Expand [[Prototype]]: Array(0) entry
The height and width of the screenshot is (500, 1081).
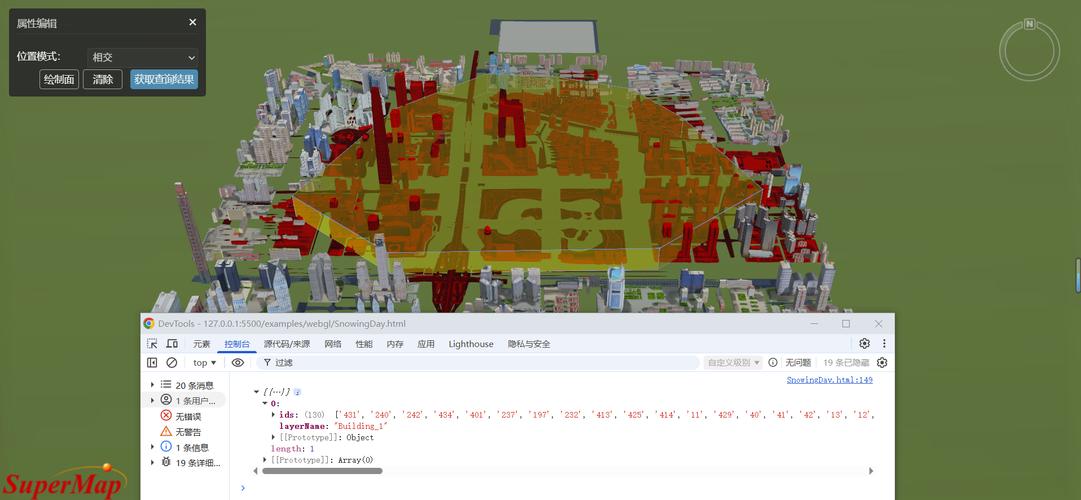(266, 460)
